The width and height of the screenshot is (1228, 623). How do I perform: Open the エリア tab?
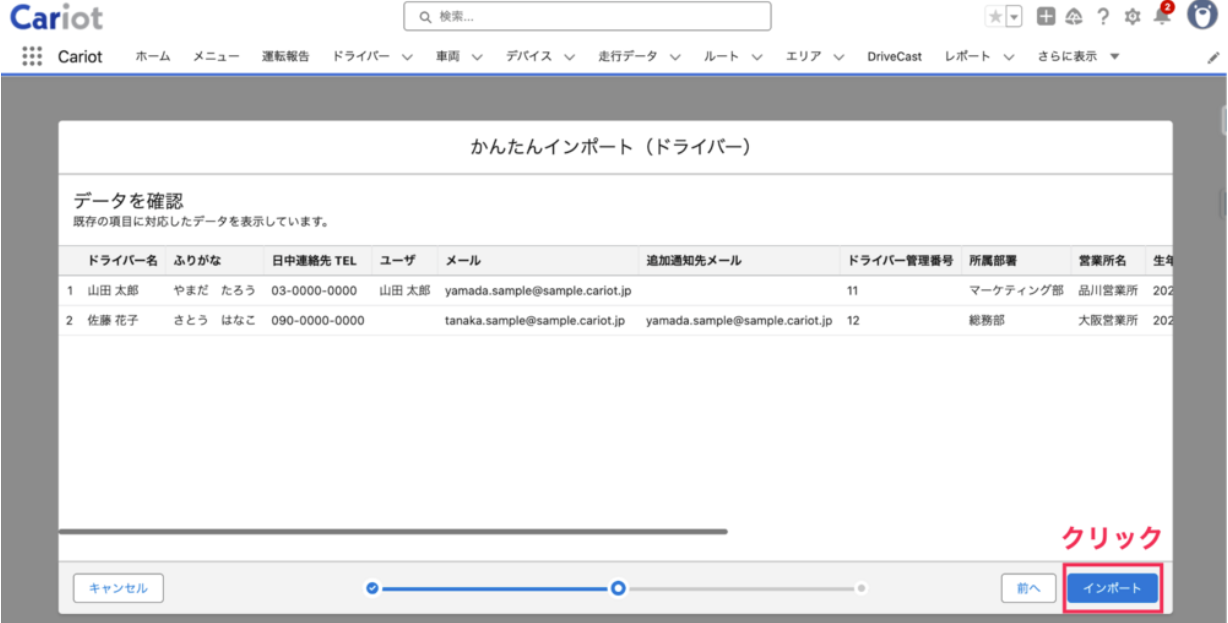pyautogui.click(x=804, y=57)
